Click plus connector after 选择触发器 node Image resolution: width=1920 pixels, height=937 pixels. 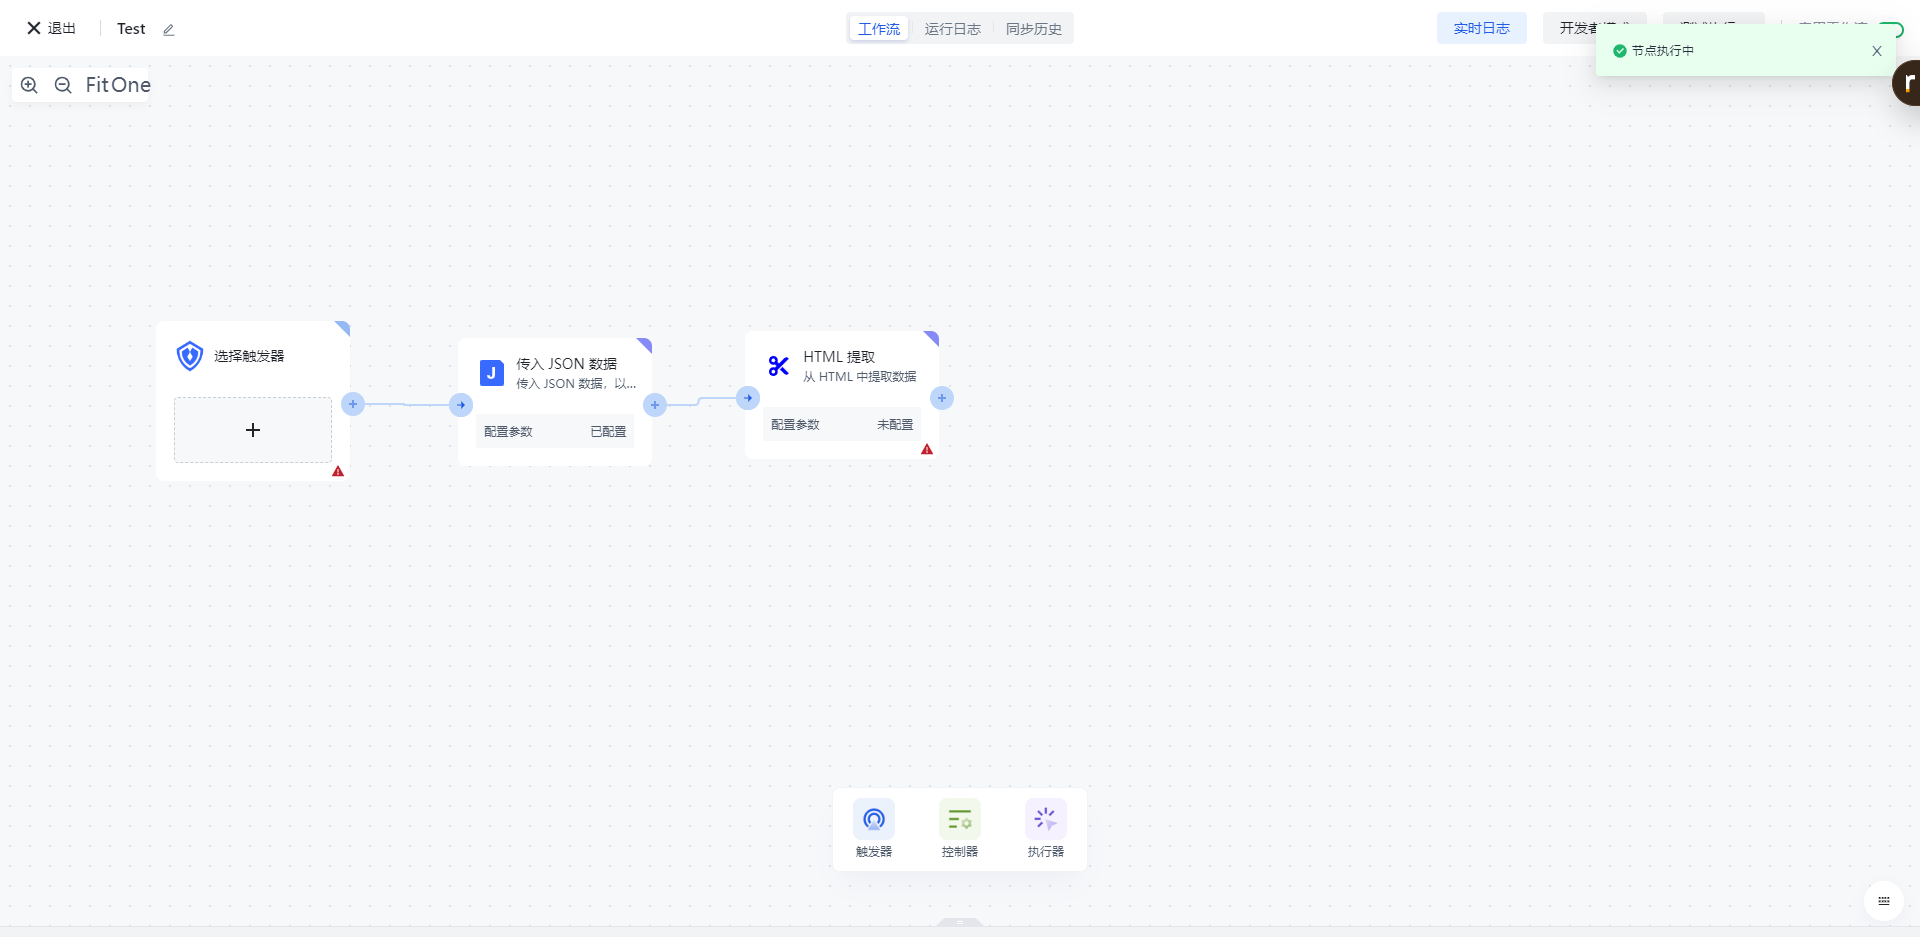click(353, 404)
